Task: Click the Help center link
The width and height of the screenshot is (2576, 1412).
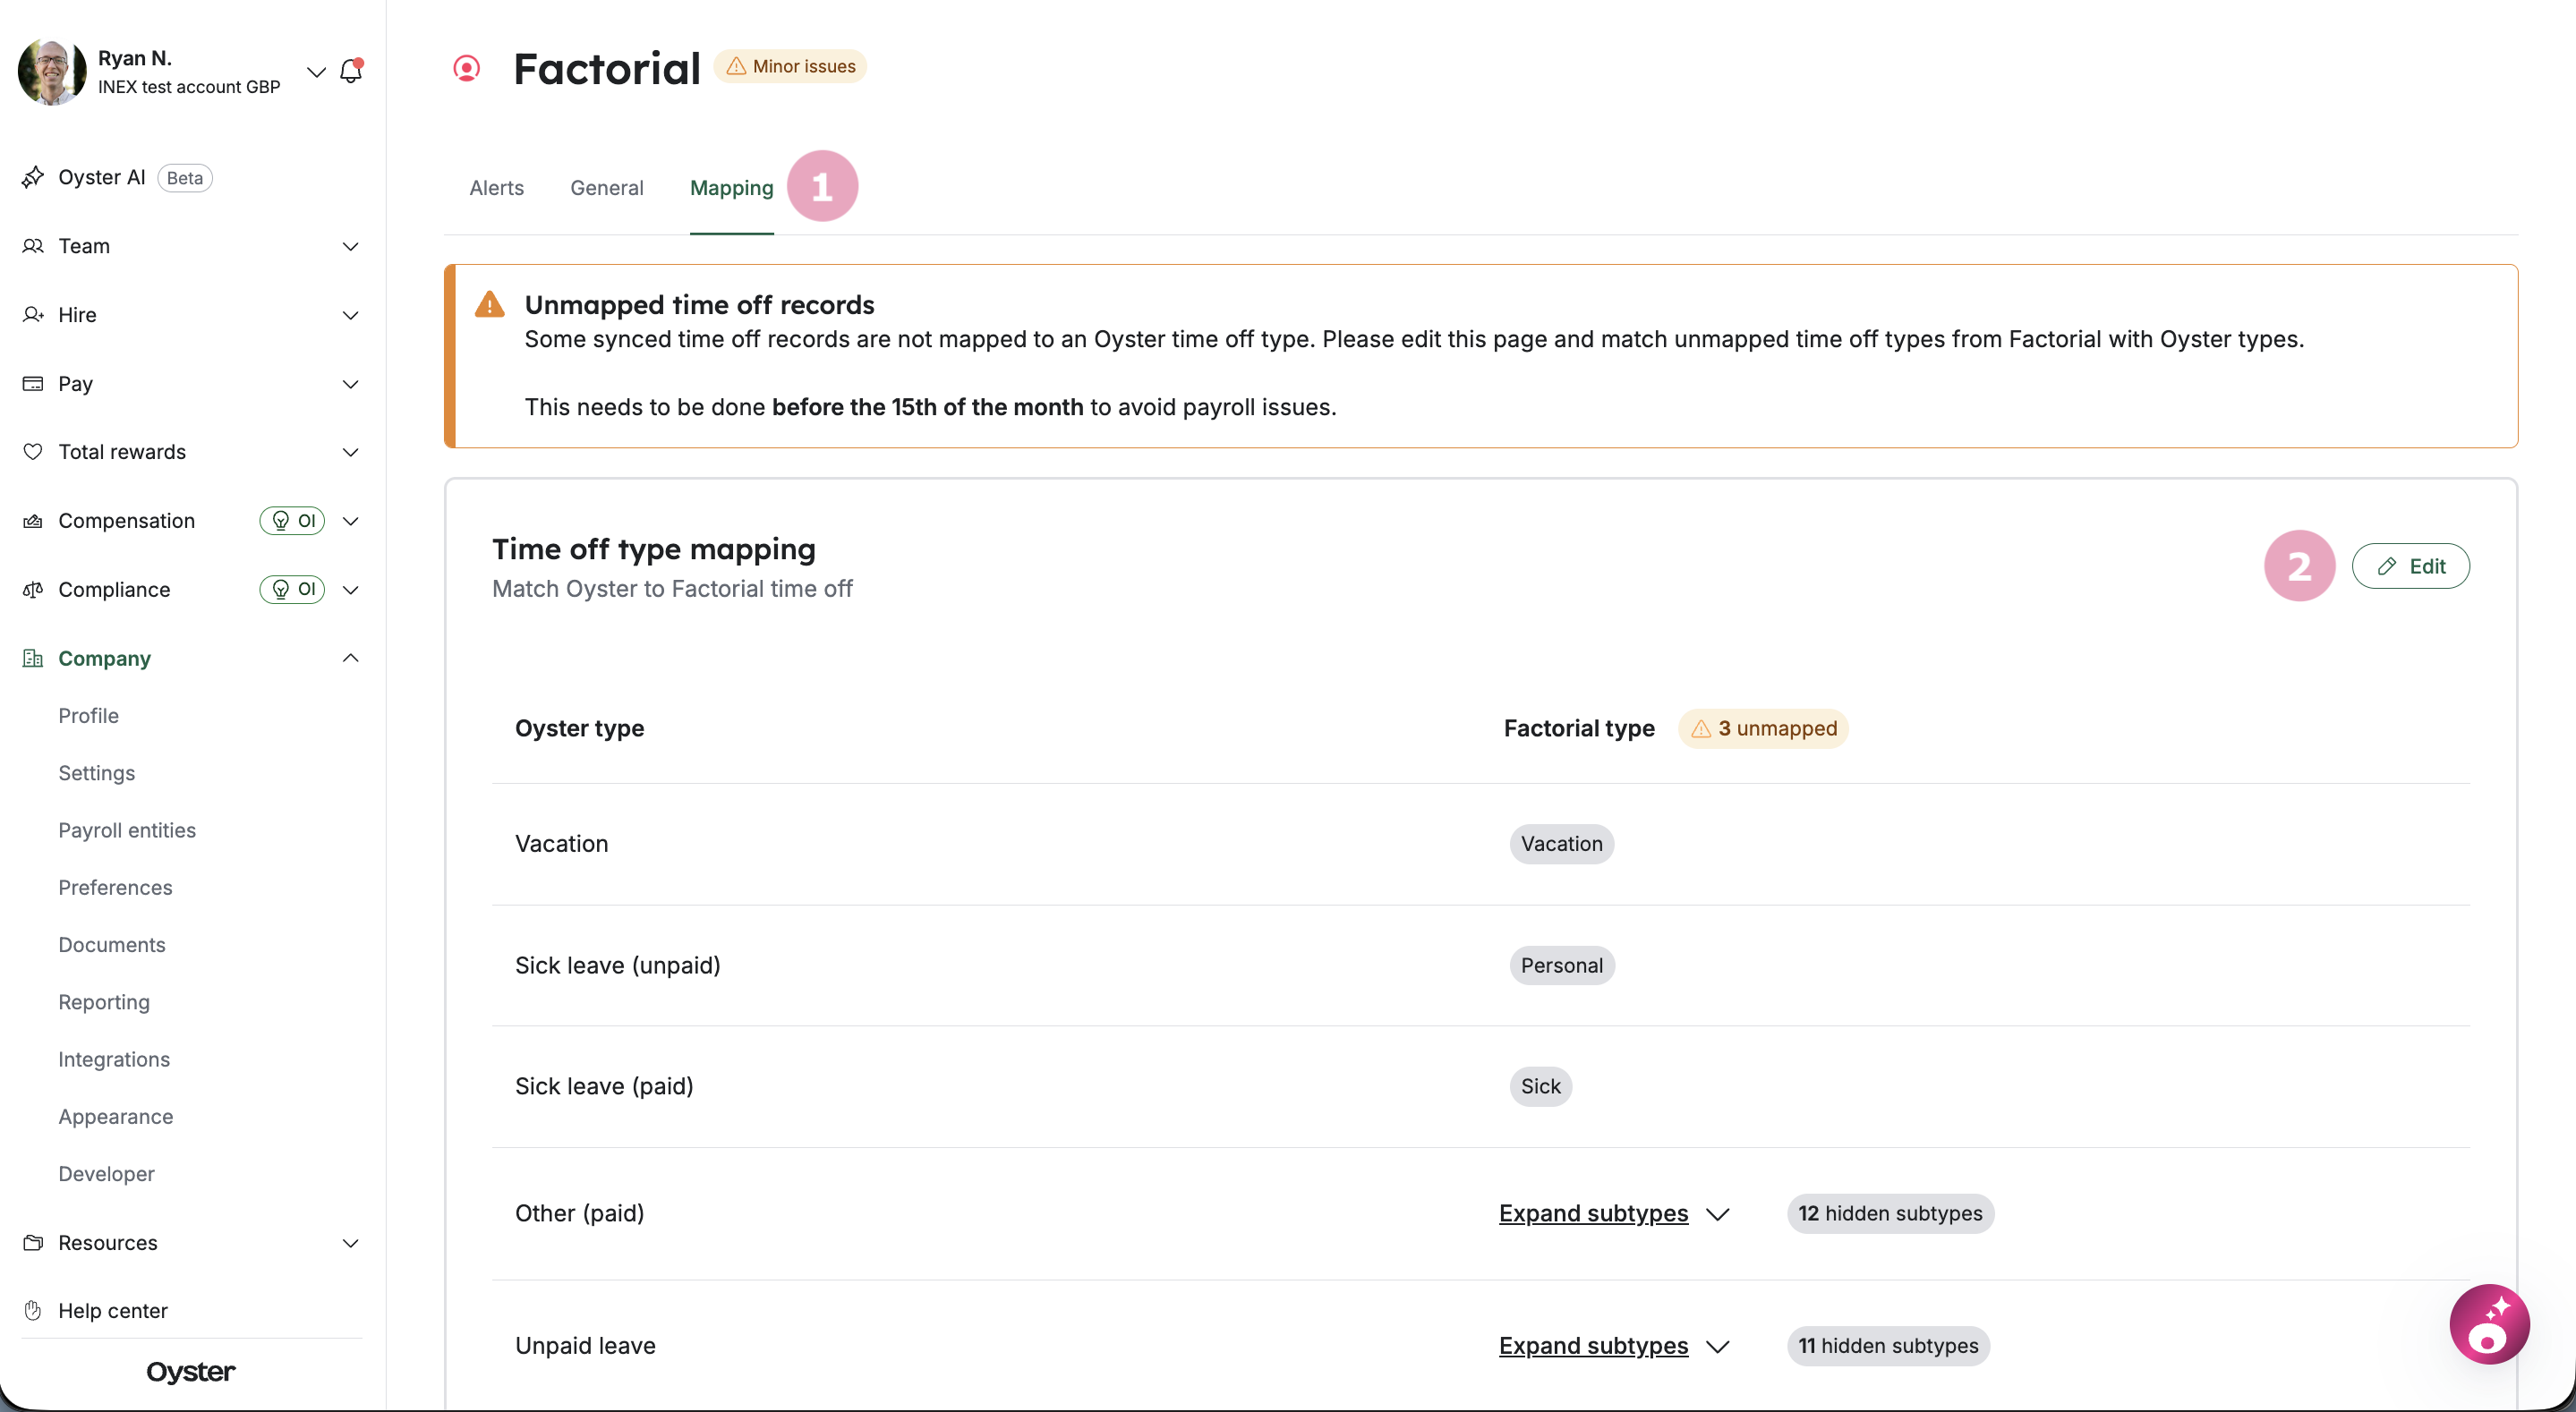Action: click(113, 1310)
